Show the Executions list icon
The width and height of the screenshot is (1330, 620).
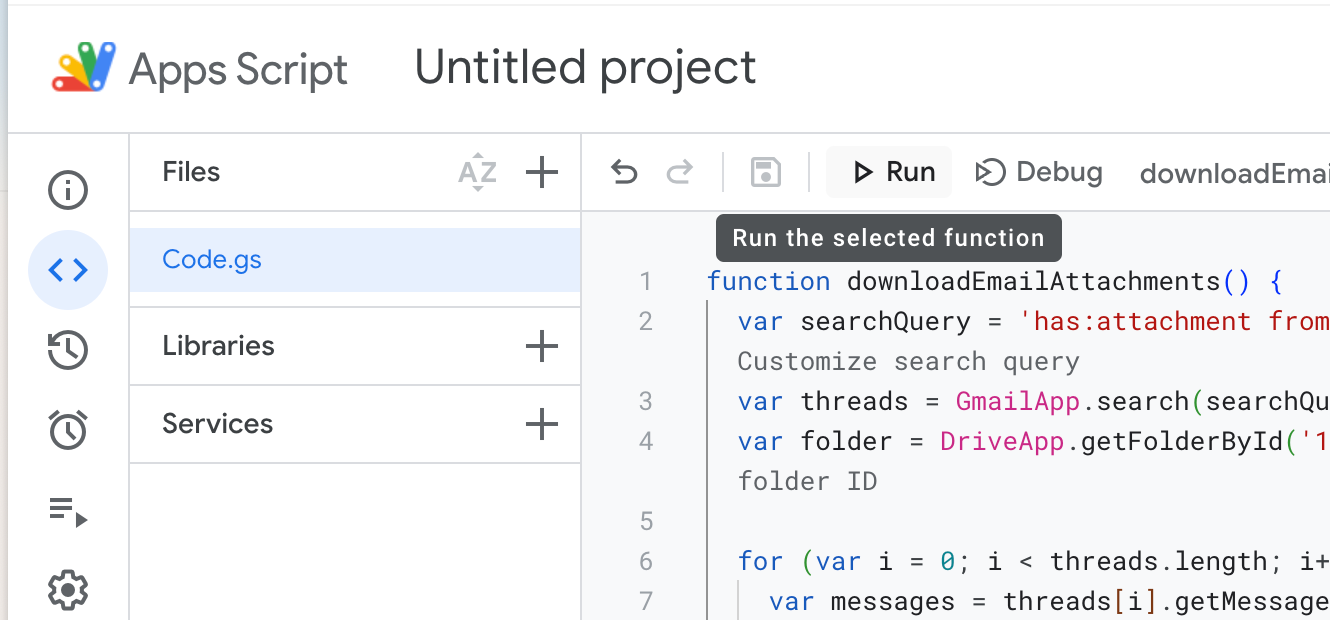coord(68,512)
